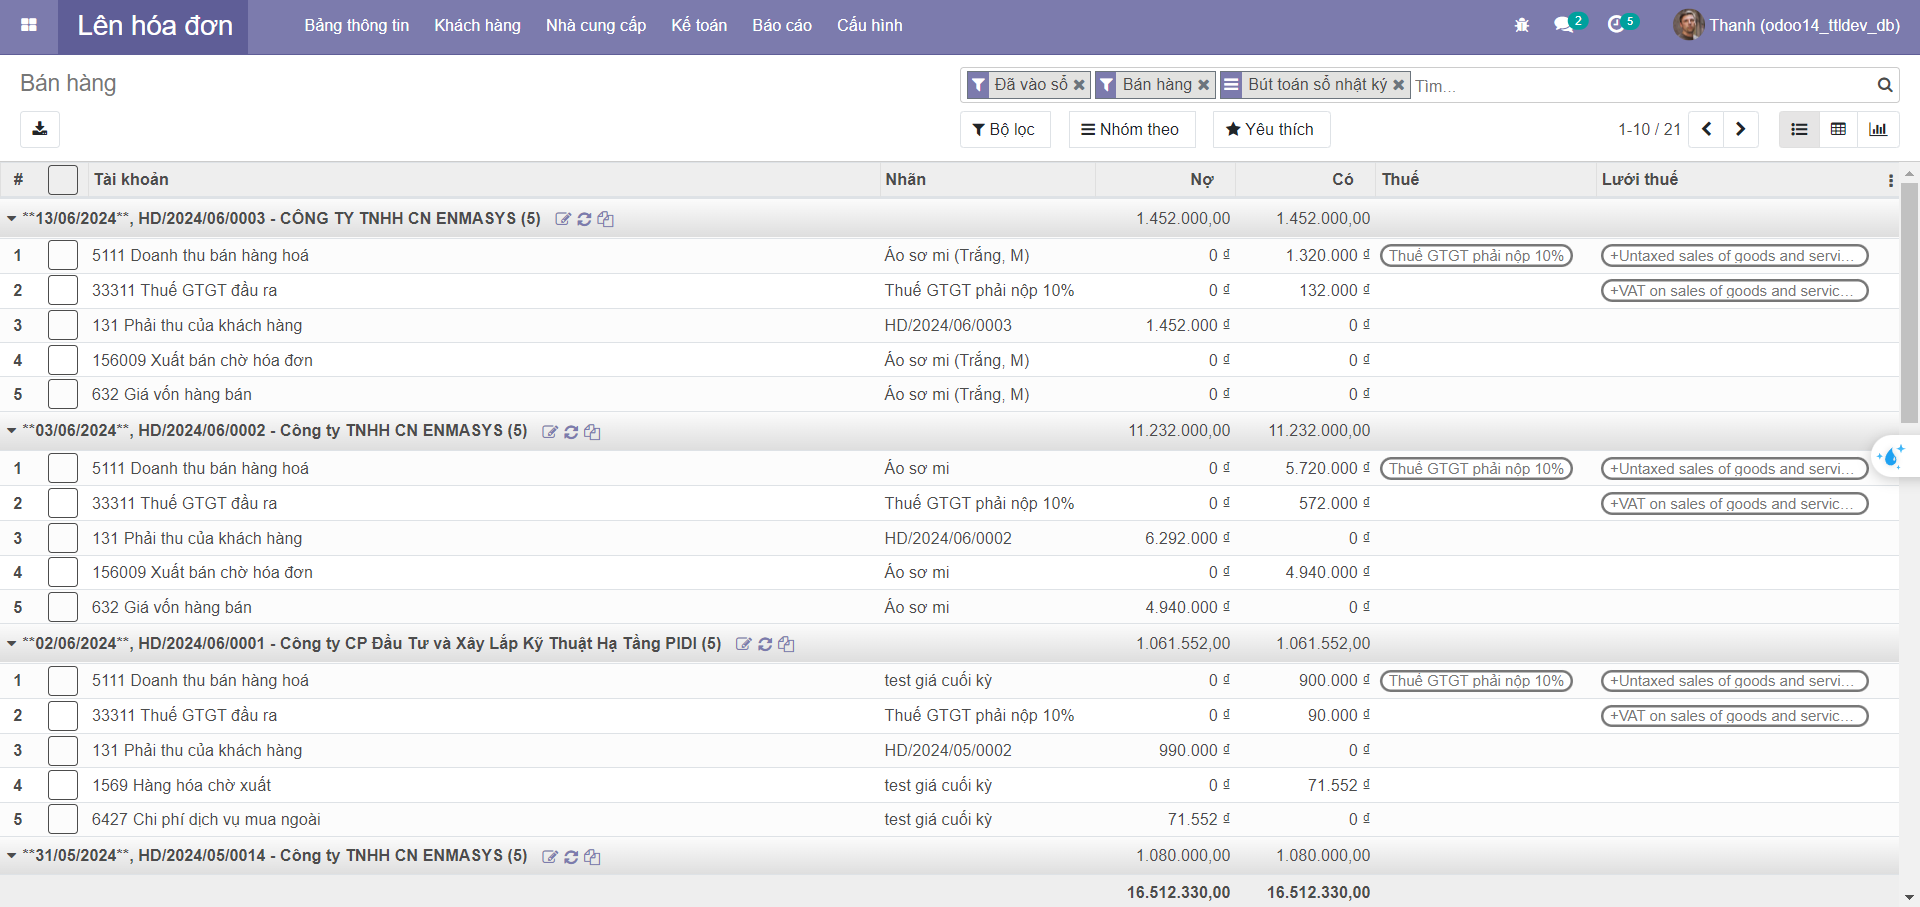Click the search magnifier icon
1920x907 pixels.
[x=1884, y=85]
